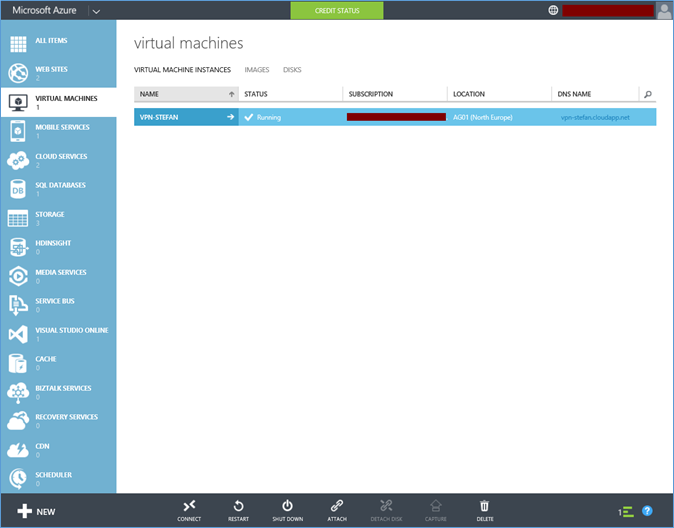Click the Location column header

pos(499,94)
